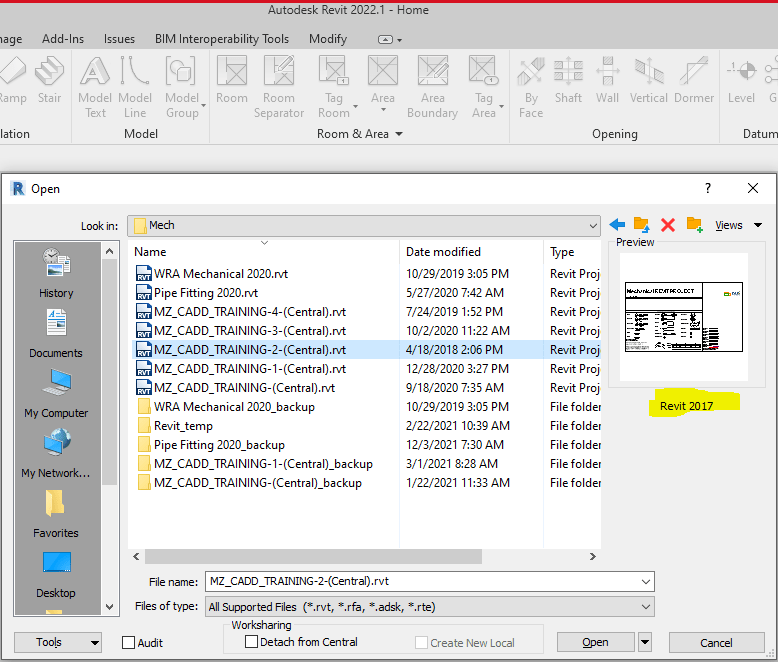Switch to the Add-Ins tab
The height and width of the screenshot is (662, 778).
pyautogui.click(x=63, y=39)
